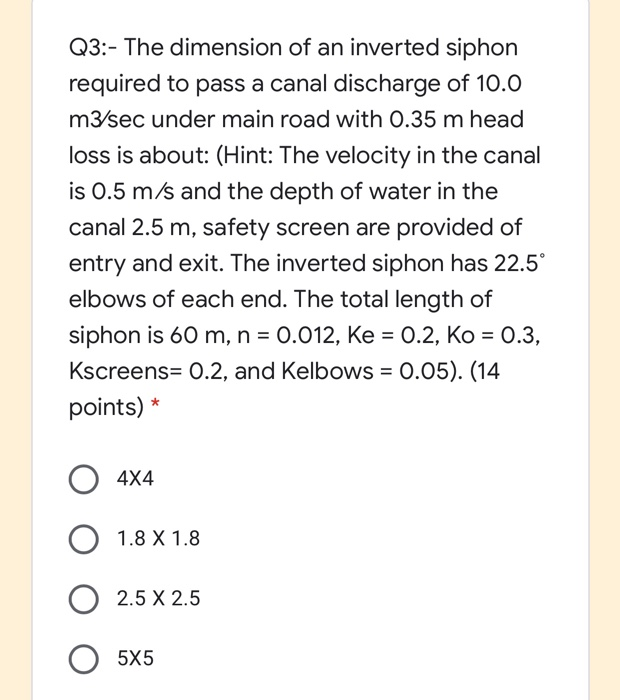Mark the 5X5 radio circle

(x=83, y=659)
